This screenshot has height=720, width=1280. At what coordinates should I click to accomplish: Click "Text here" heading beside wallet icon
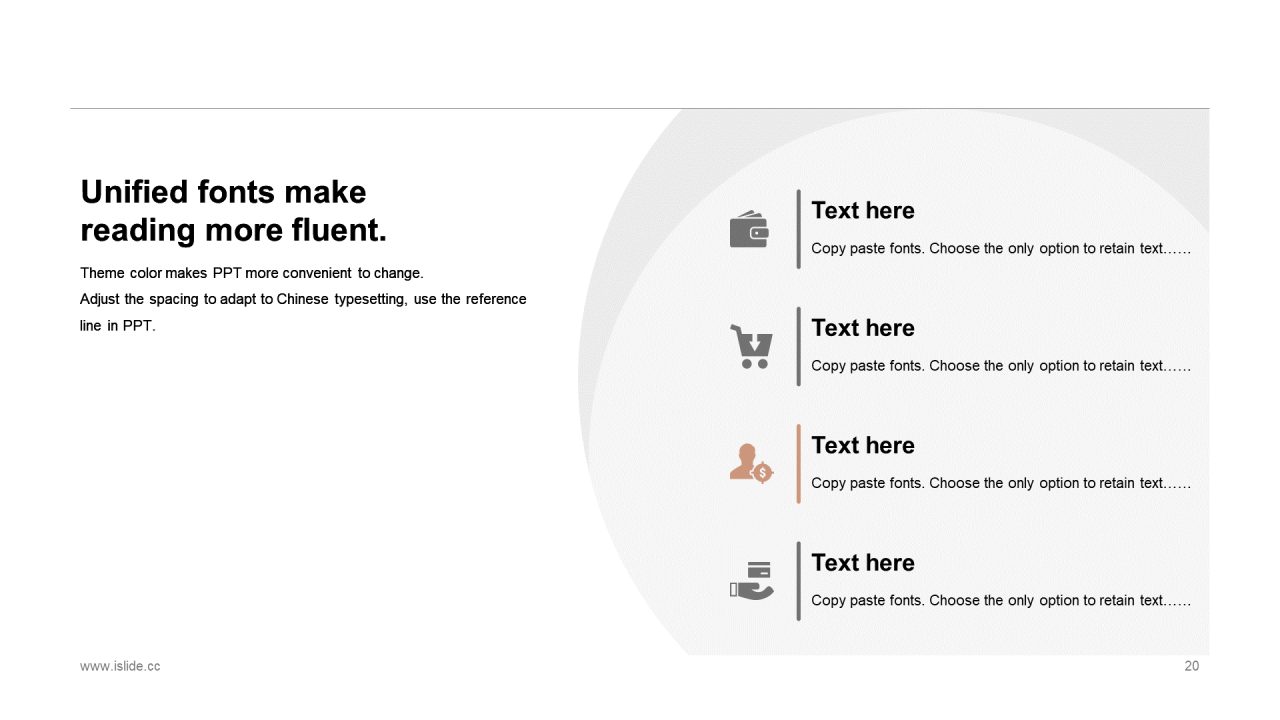862,211
